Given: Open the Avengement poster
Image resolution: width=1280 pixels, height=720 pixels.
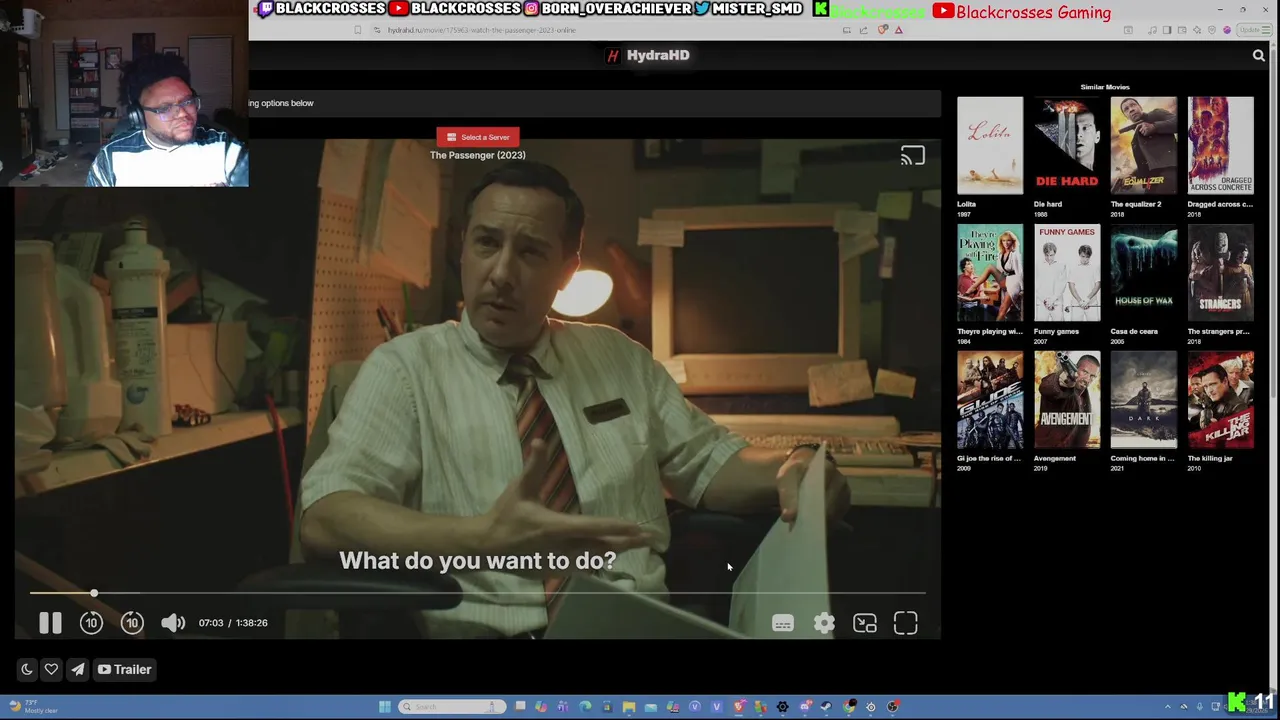Looking at the screenshot, I should coord(1067,400).
